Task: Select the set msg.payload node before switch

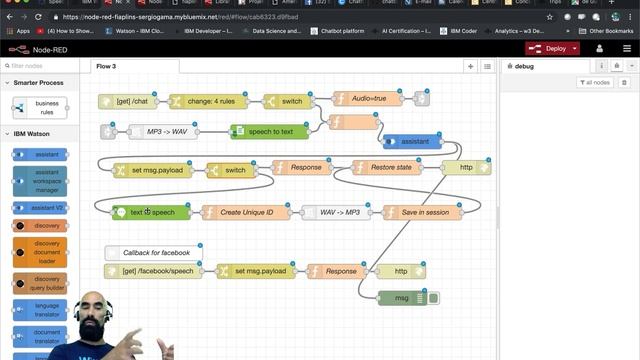Action: [152, 170]
